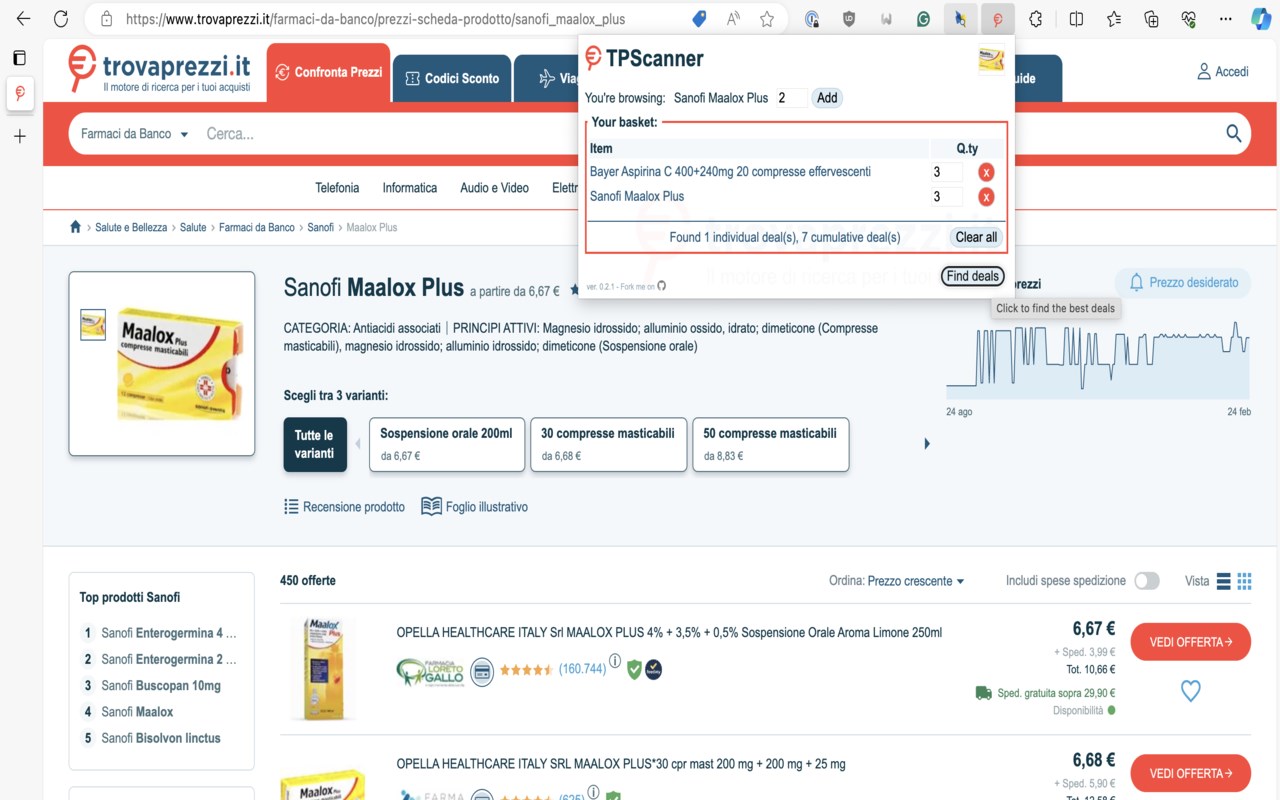Select Tutte le varianti option

pyautogui.click(x=315, y=444)
